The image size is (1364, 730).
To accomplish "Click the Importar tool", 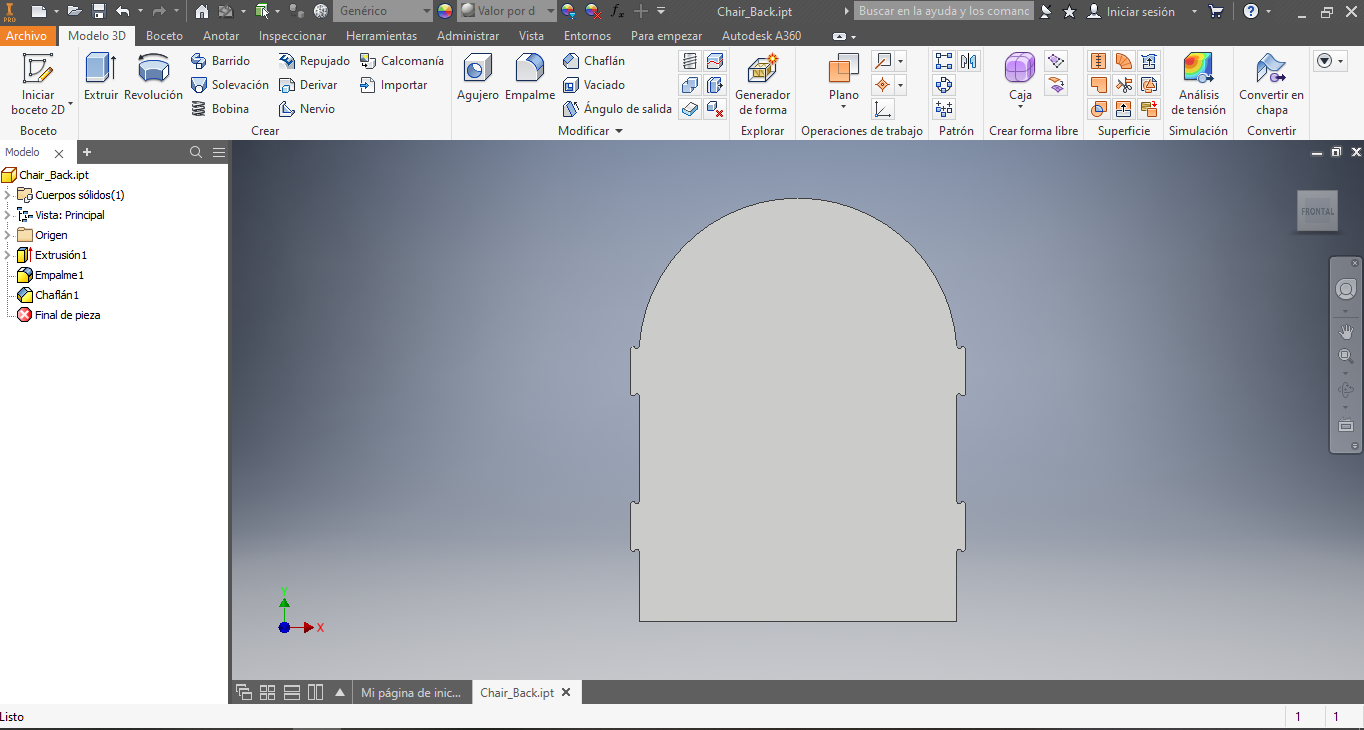I will 393,85.
